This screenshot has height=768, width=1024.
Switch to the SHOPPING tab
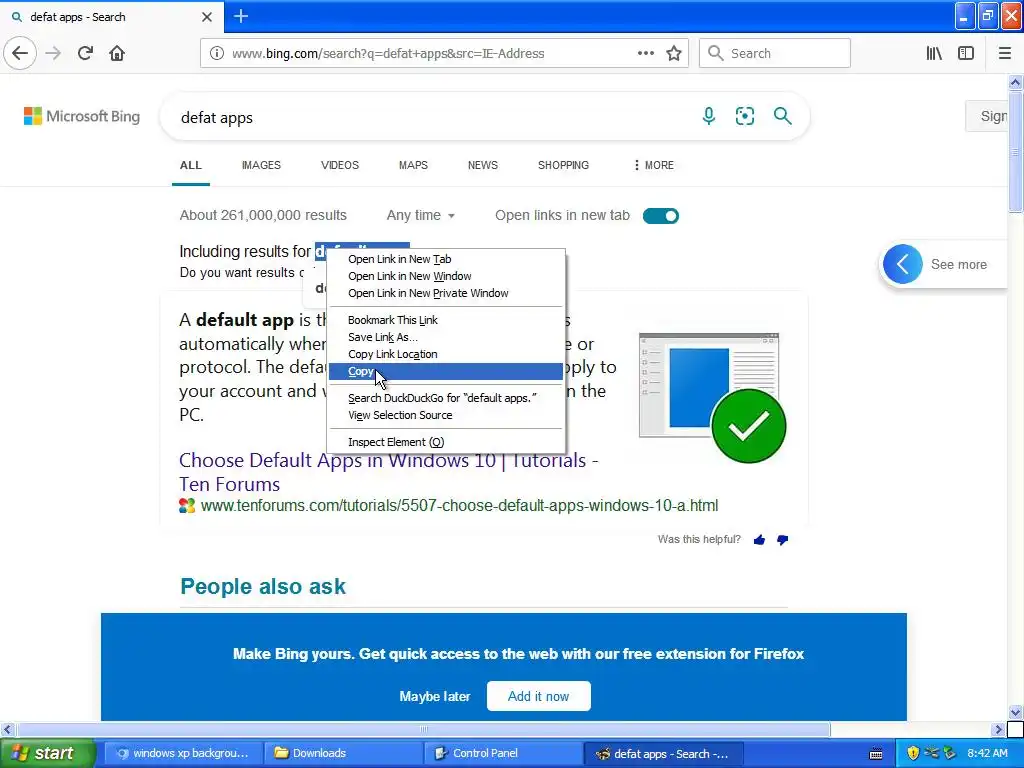click(x=563, y=165)
